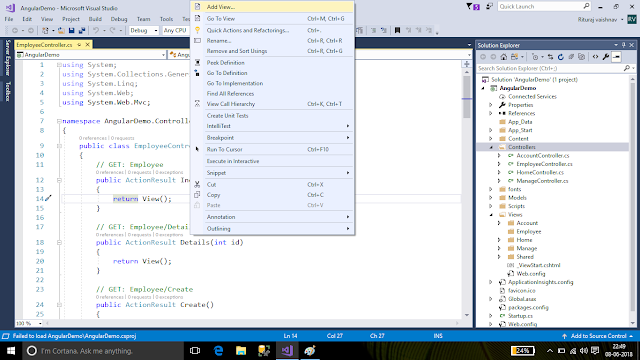Image resolution: width=640 pixels, height=360 pixels.
Task: Open the Server Explorer side tab
Action: pos(7,58)
